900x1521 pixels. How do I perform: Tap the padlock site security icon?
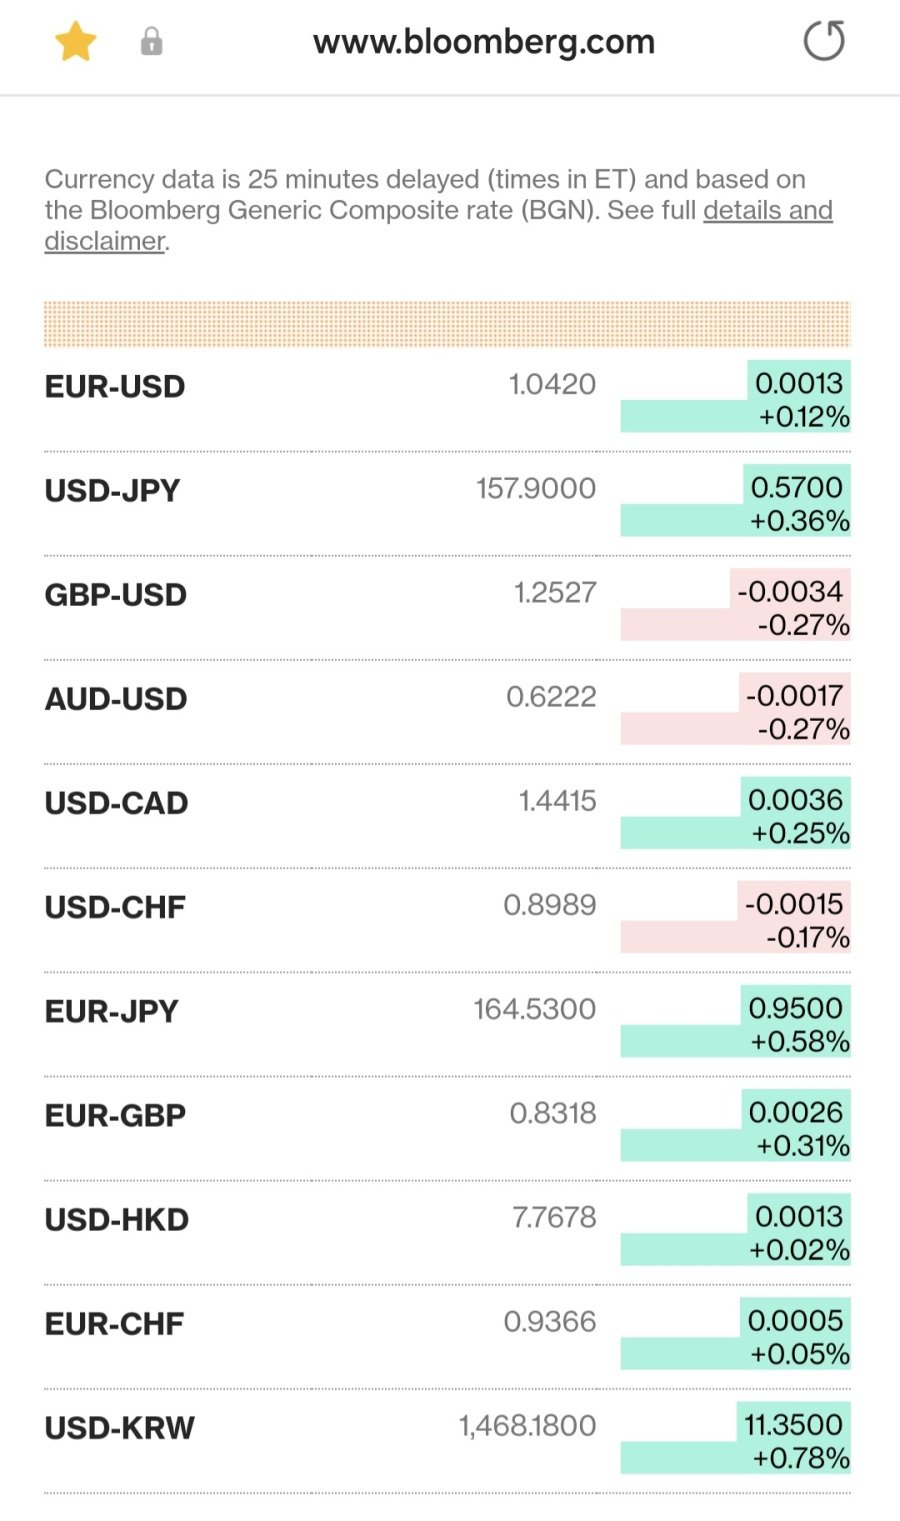point(151,42)
